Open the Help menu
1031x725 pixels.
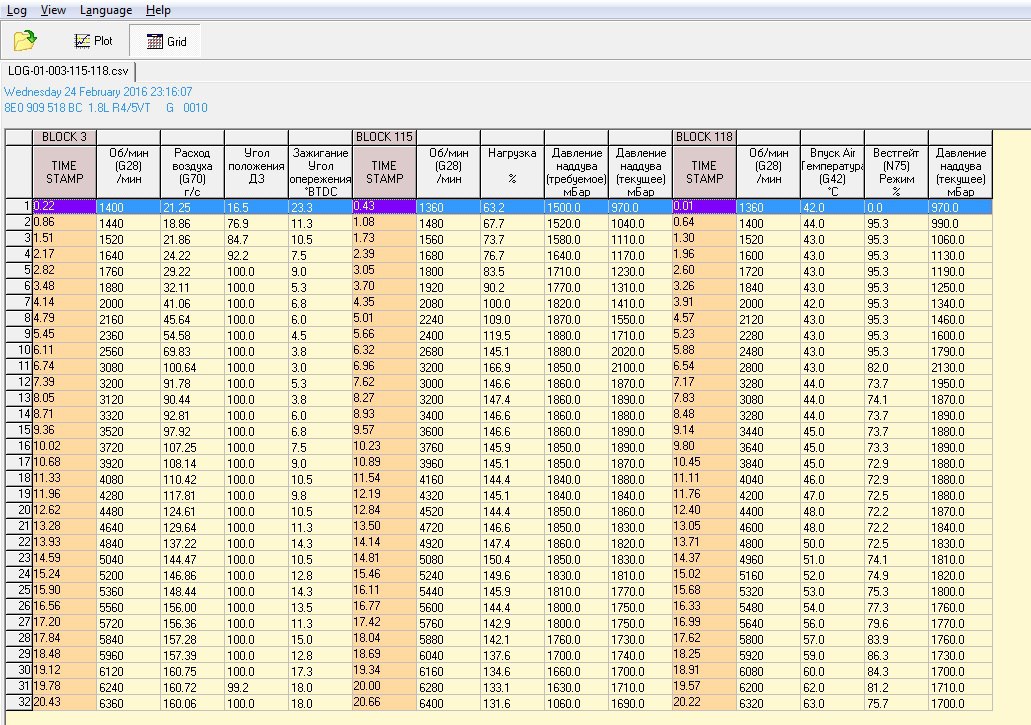click(x=158, y=10)
